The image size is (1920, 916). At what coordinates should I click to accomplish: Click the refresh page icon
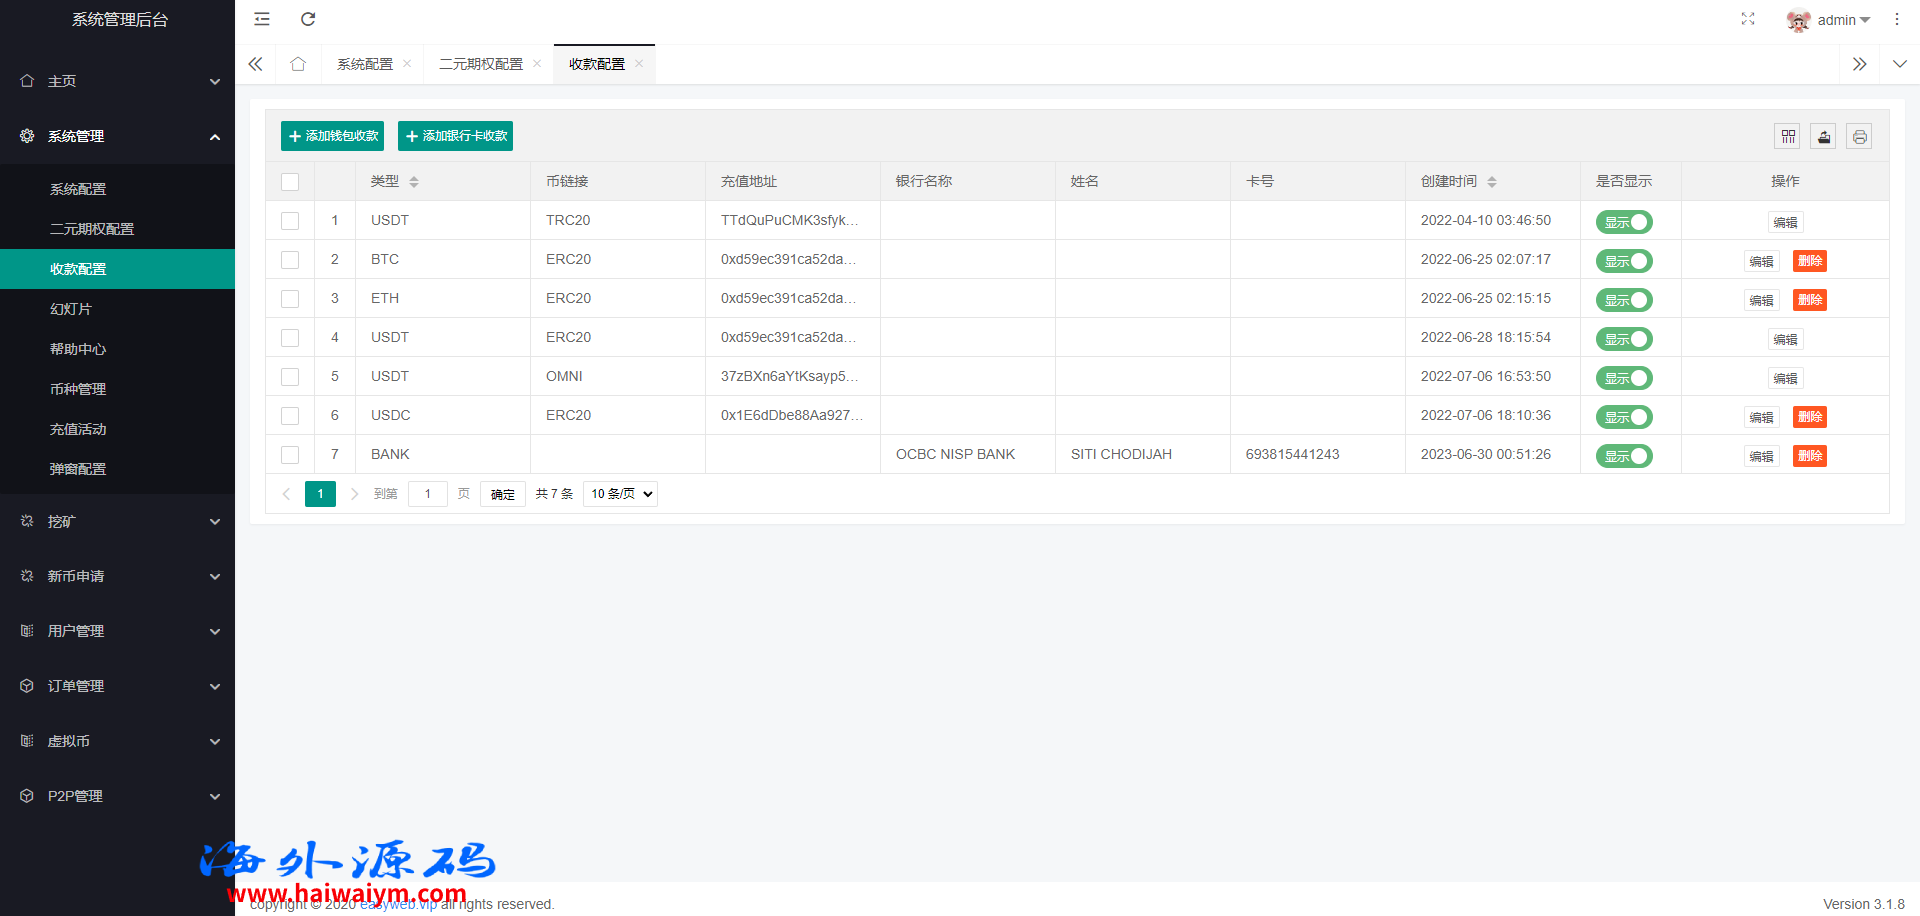click(x=308, y=19)
